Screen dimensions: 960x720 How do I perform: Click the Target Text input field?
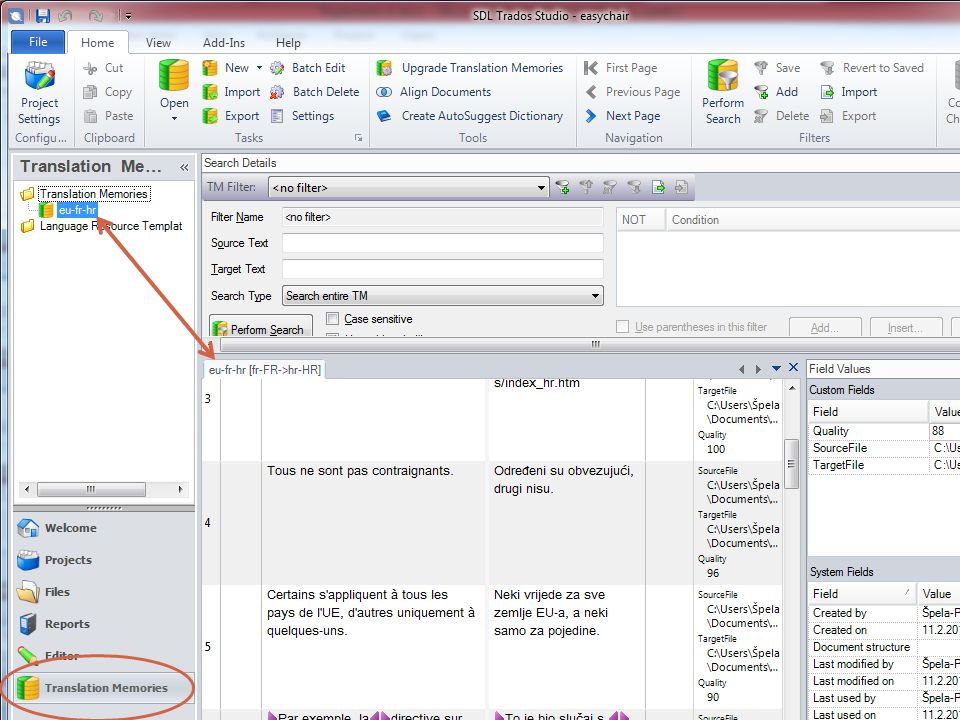[x=443, y=269]
